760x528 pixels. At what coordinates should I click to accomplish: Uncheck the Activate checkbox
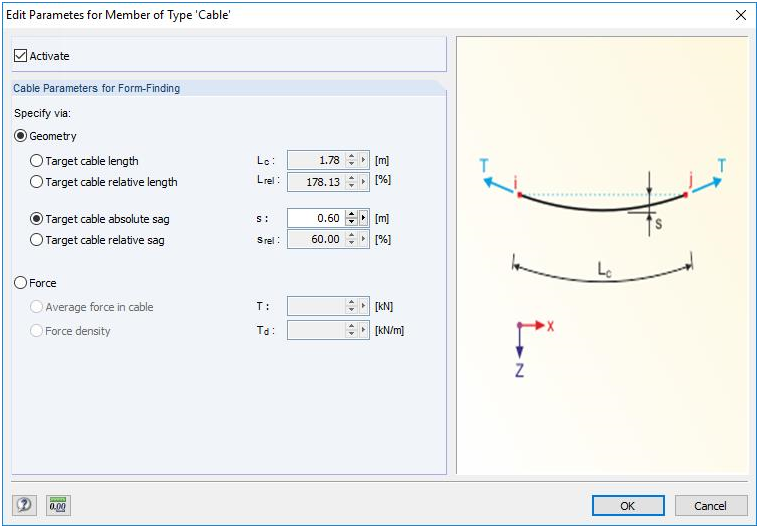point(21,56)
